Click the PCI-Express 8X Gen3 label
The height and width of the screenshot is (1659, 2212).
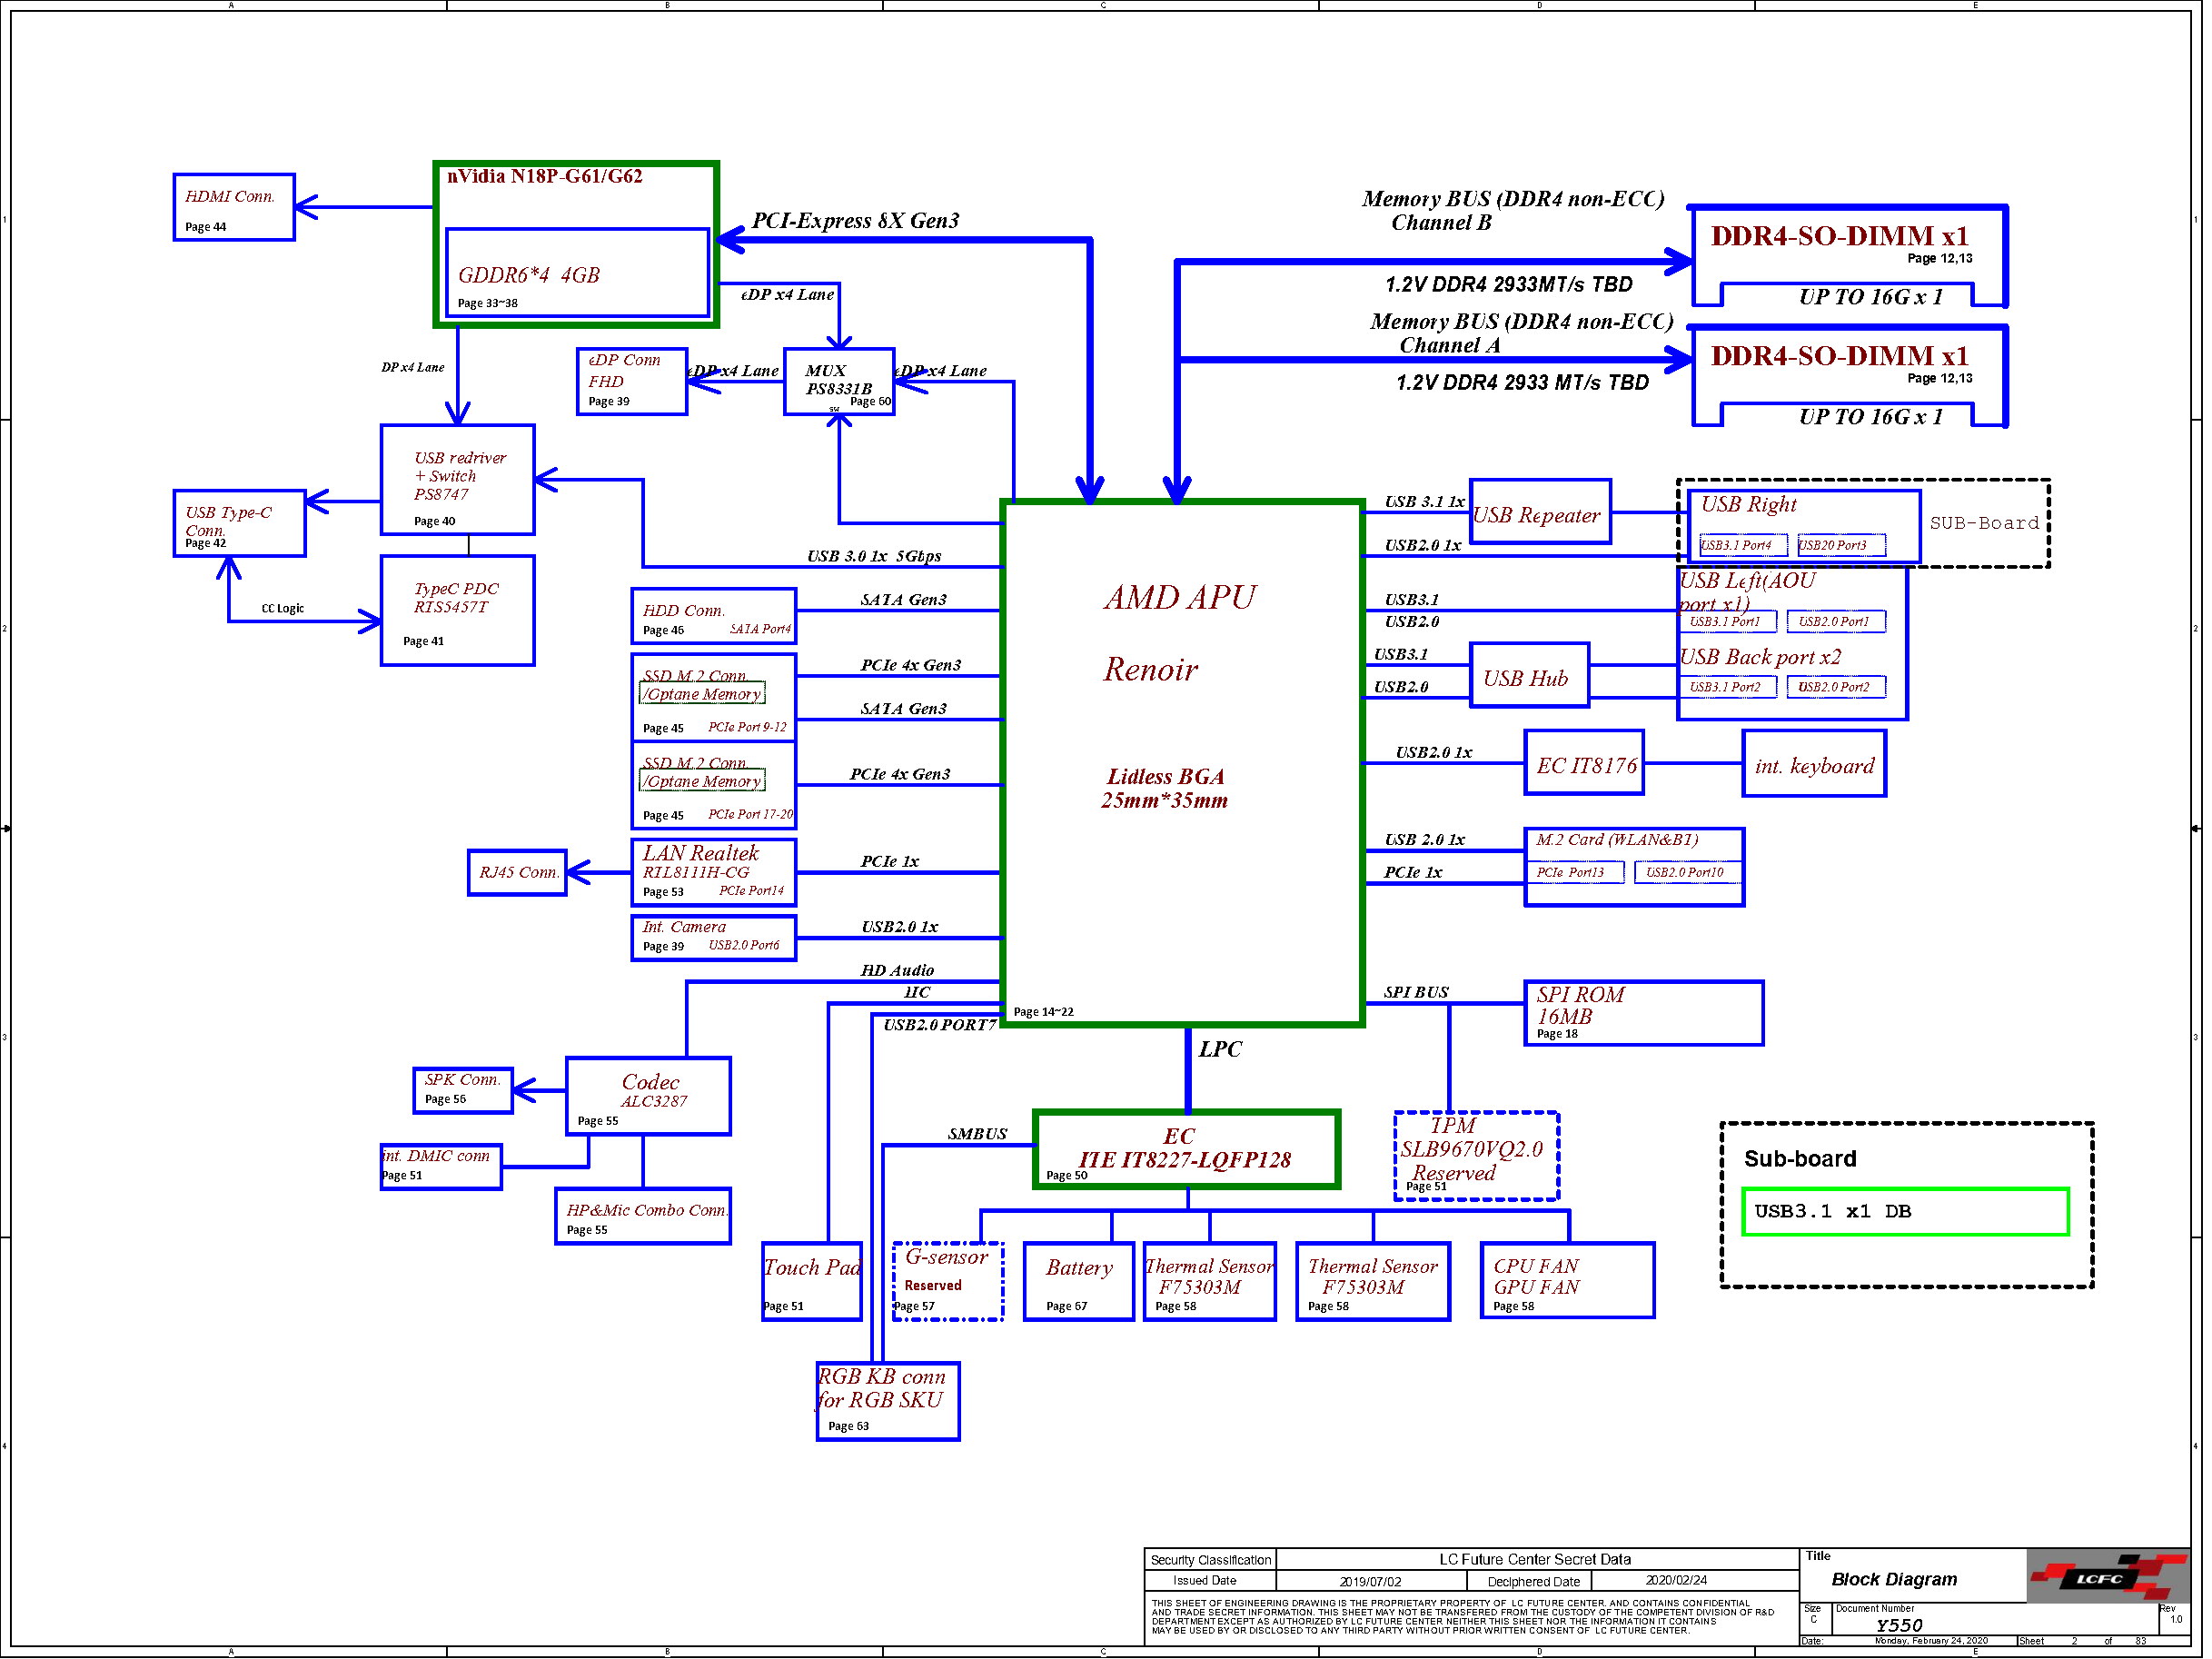(x=856, y=221)
